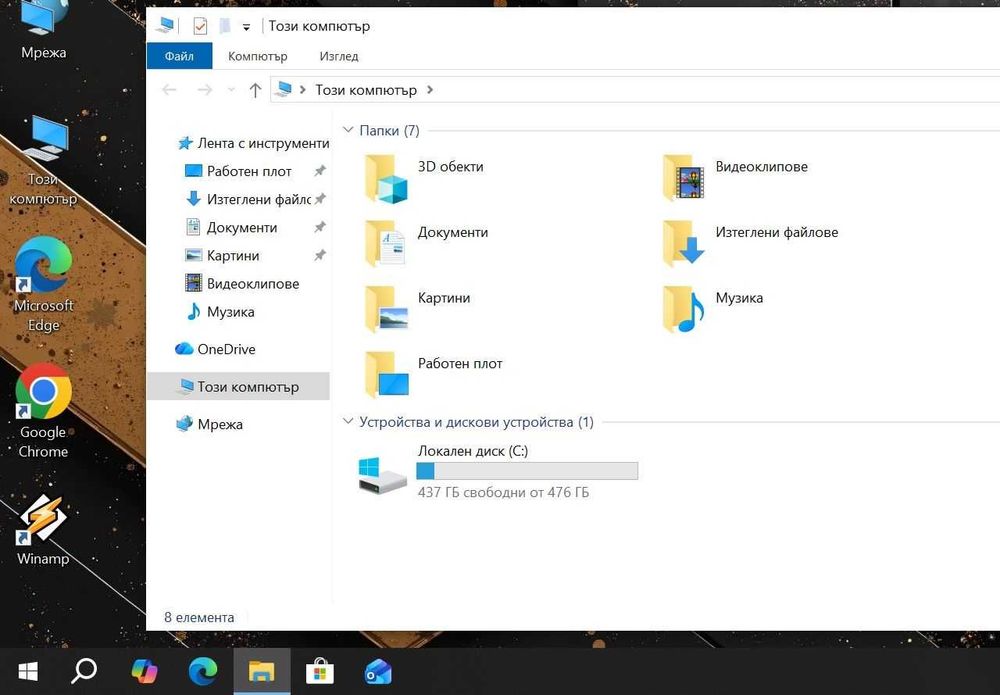This screenshot has height=695, width=1000.
Task: Select the Видеоклипове folder in main pane
Action: (x=735, y=178)
